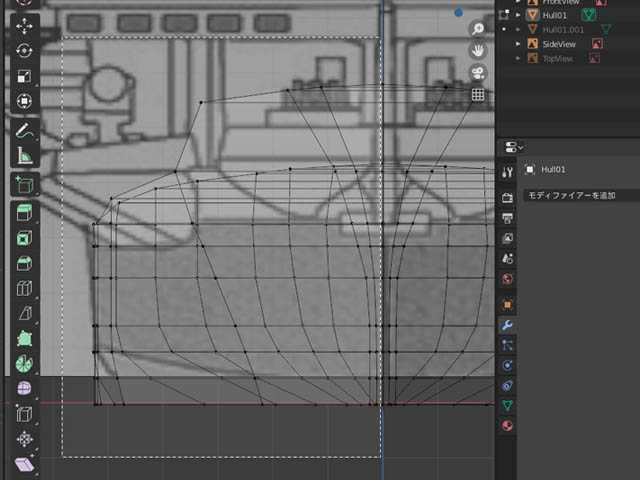Click the blue Z axis gizmo dot
Screen dimensions: 640x480
459,13
